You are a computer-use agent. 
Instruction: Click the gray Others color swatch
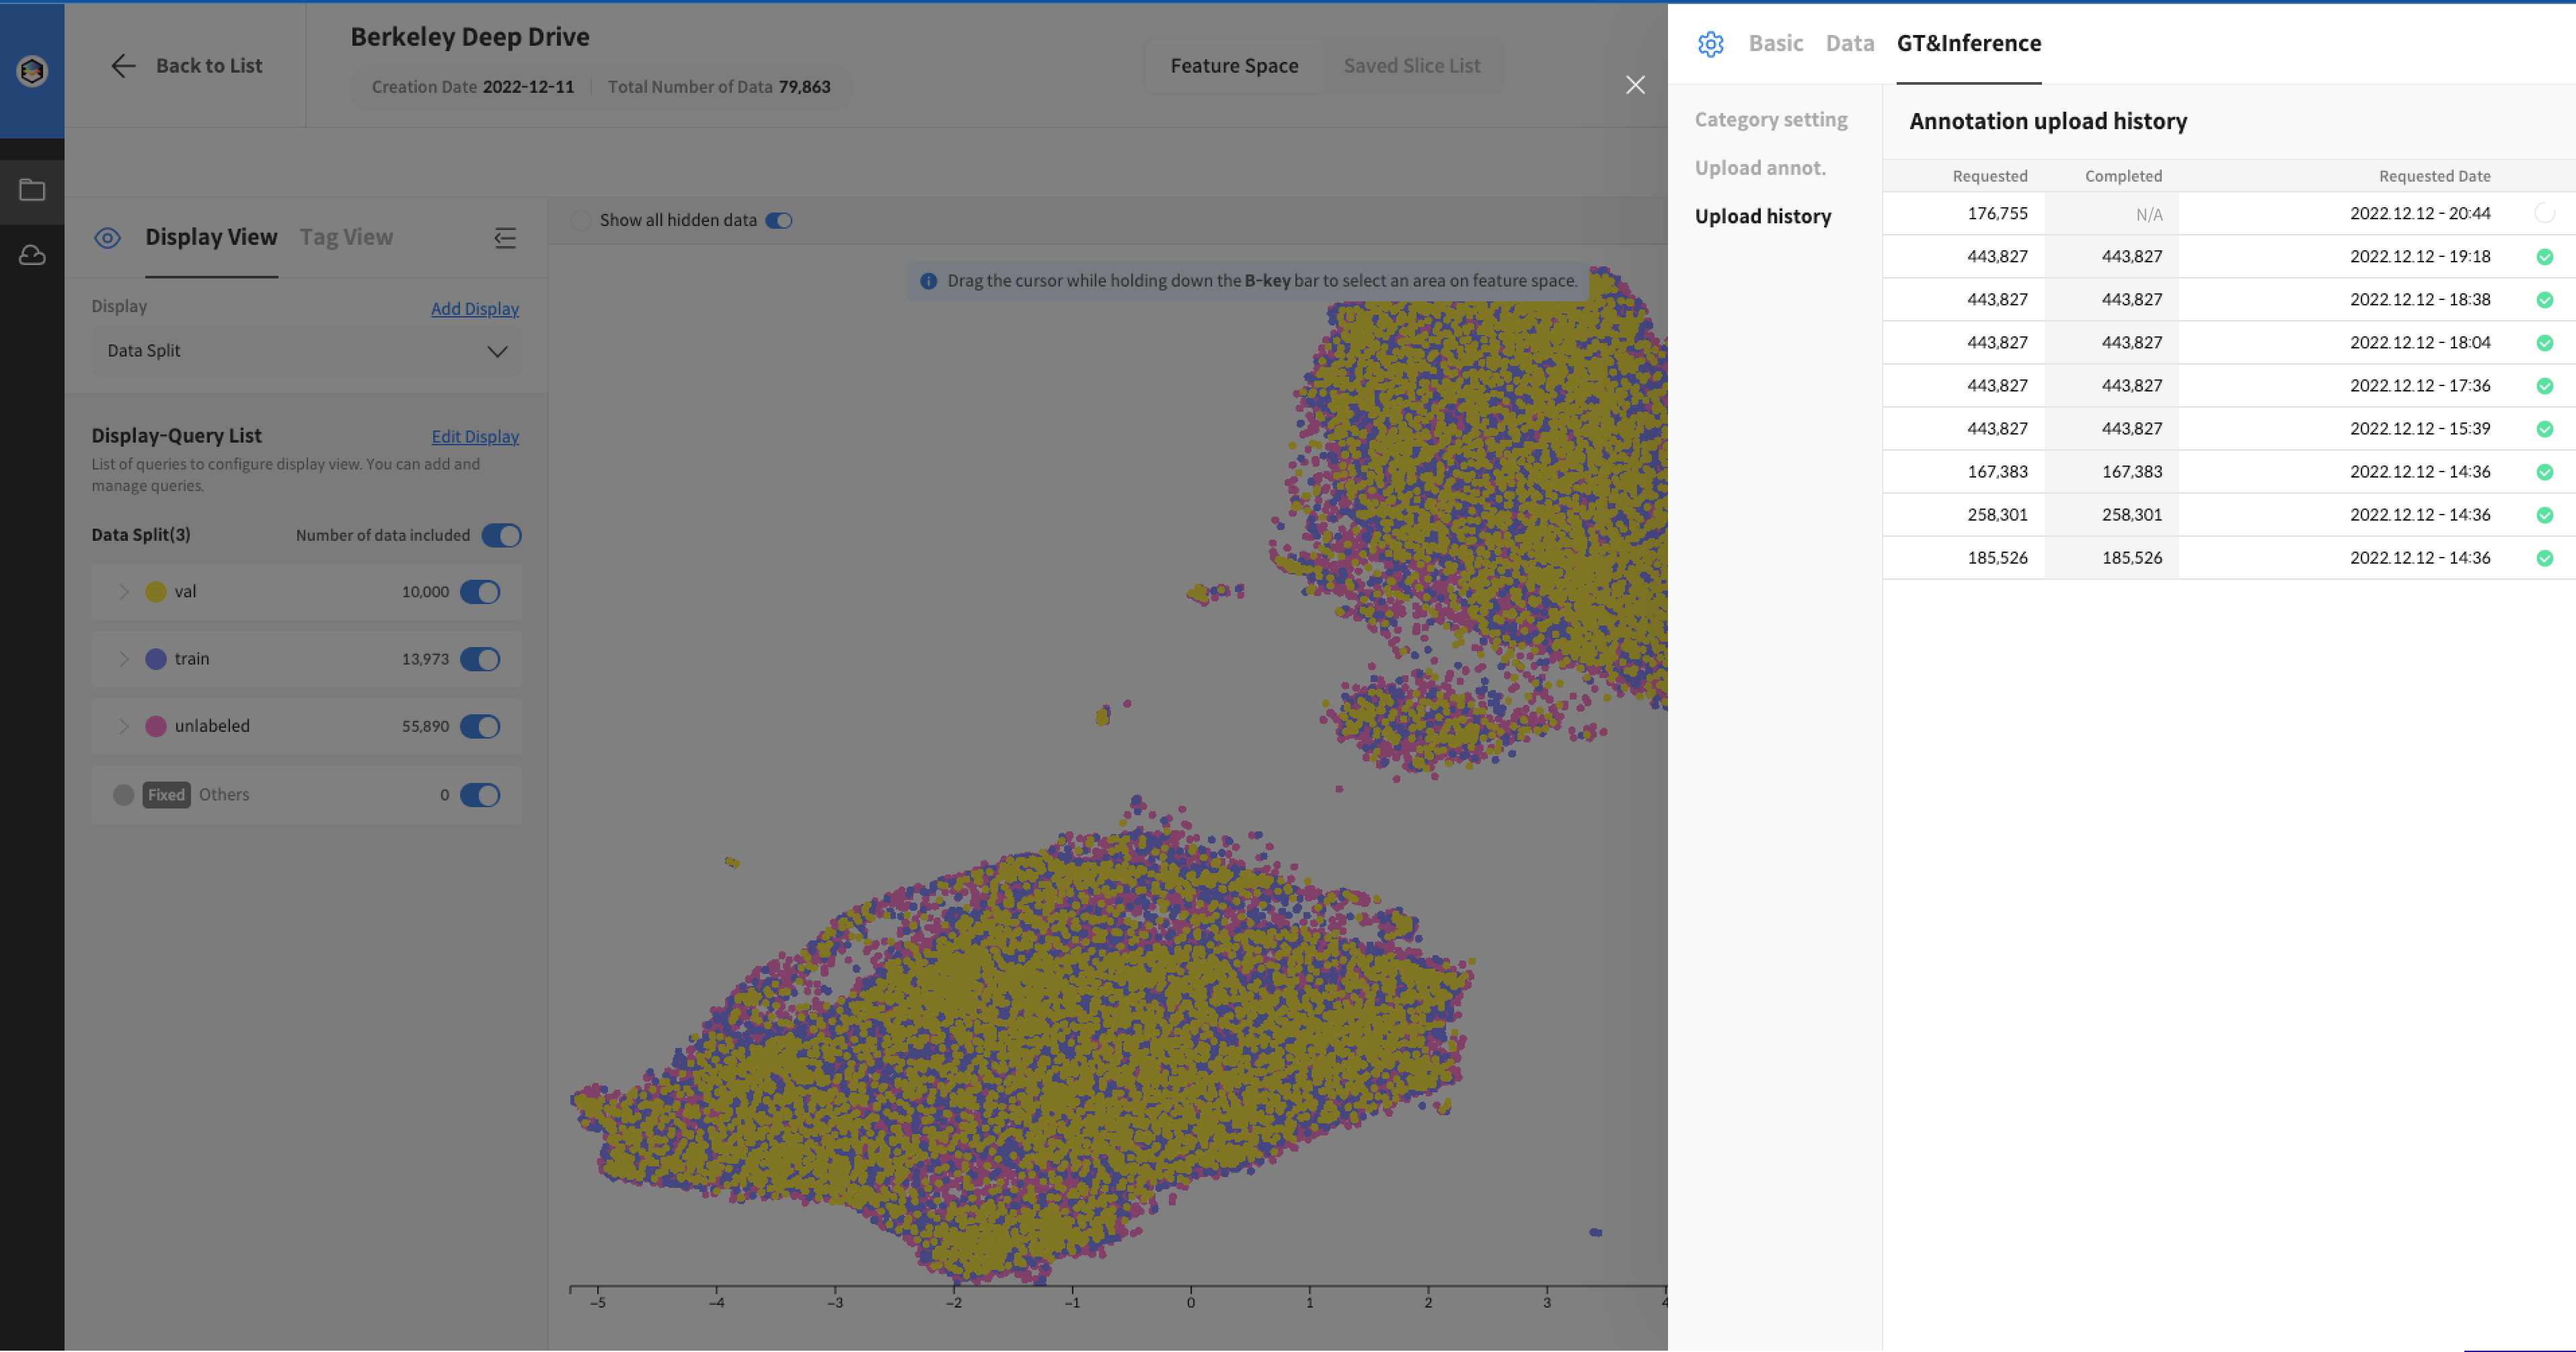click(x=124, y=795)
